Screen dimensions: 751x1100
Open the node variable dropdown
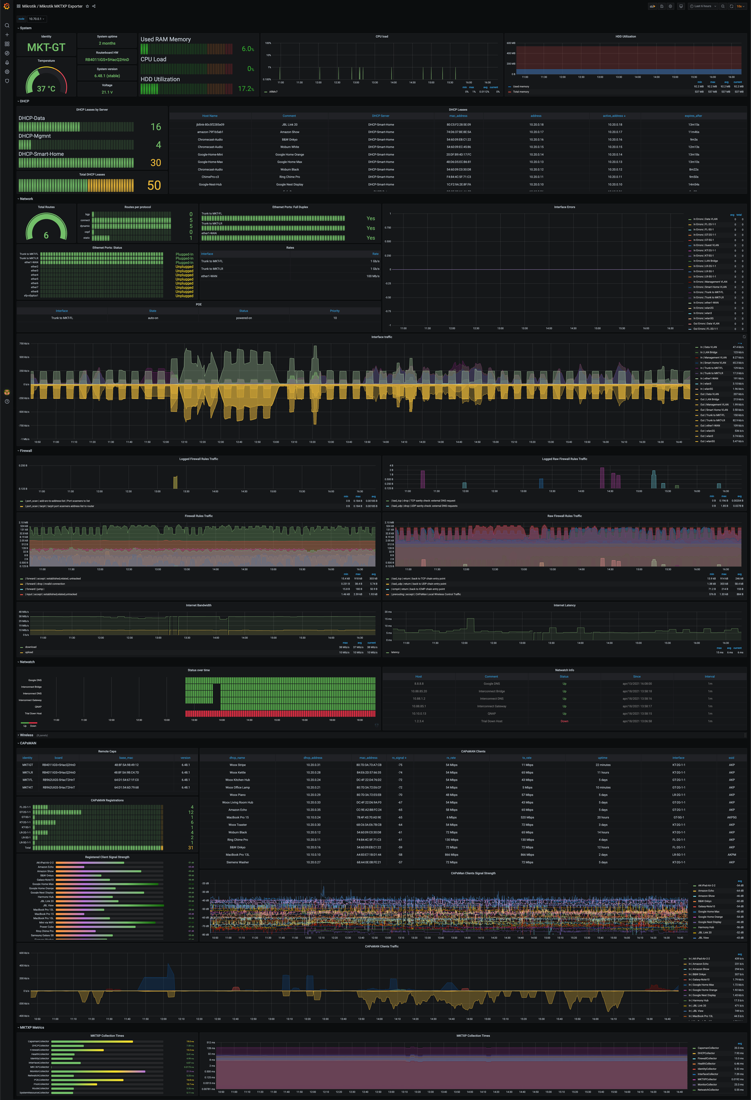[x=36, y=18]
